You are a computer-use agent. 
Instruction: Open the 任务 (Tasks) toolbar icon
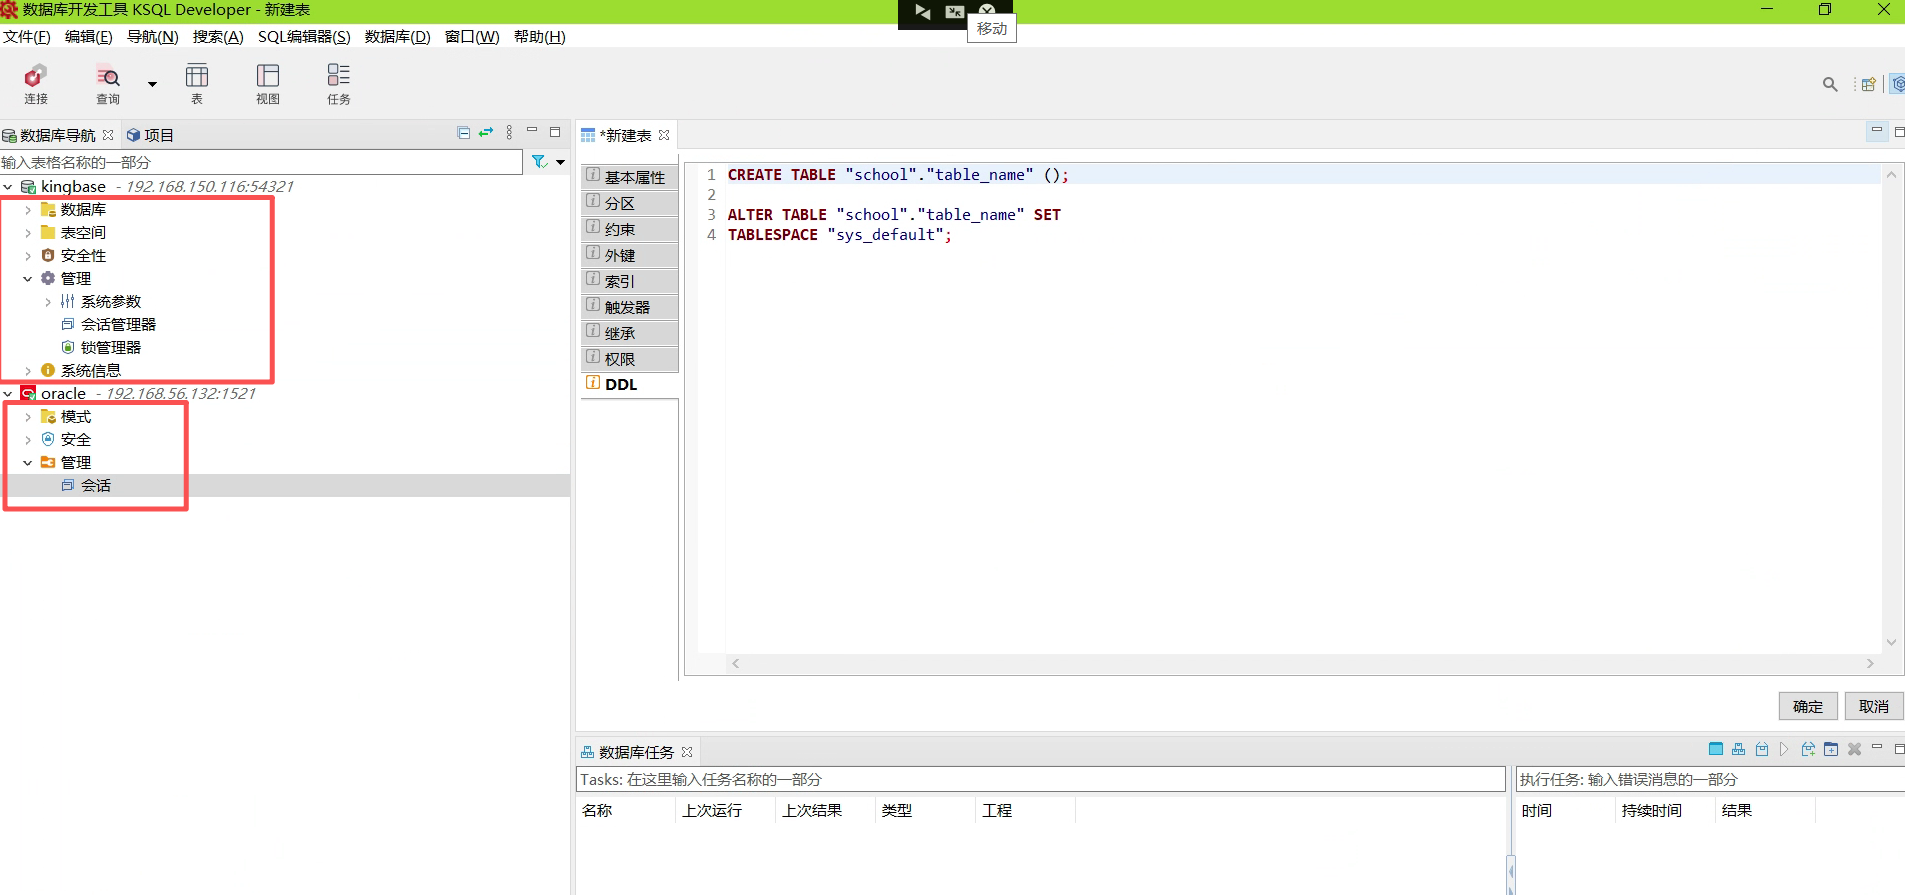(339, 83)
